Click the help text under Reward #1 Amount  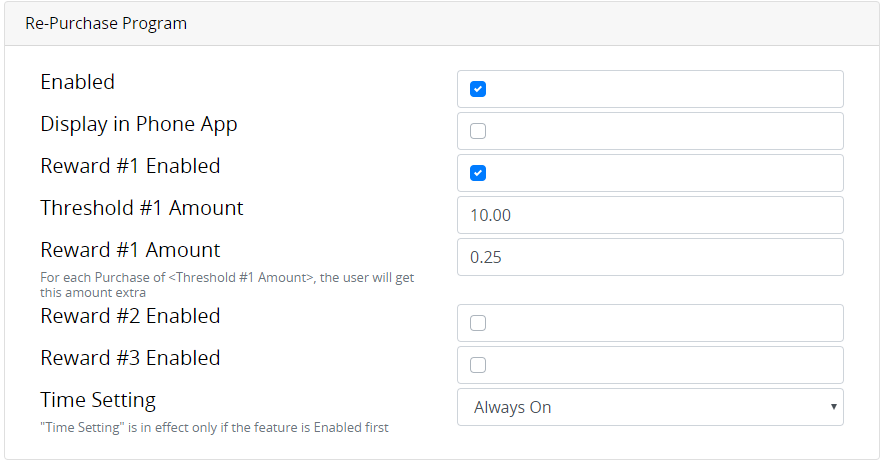click(227, 285)
